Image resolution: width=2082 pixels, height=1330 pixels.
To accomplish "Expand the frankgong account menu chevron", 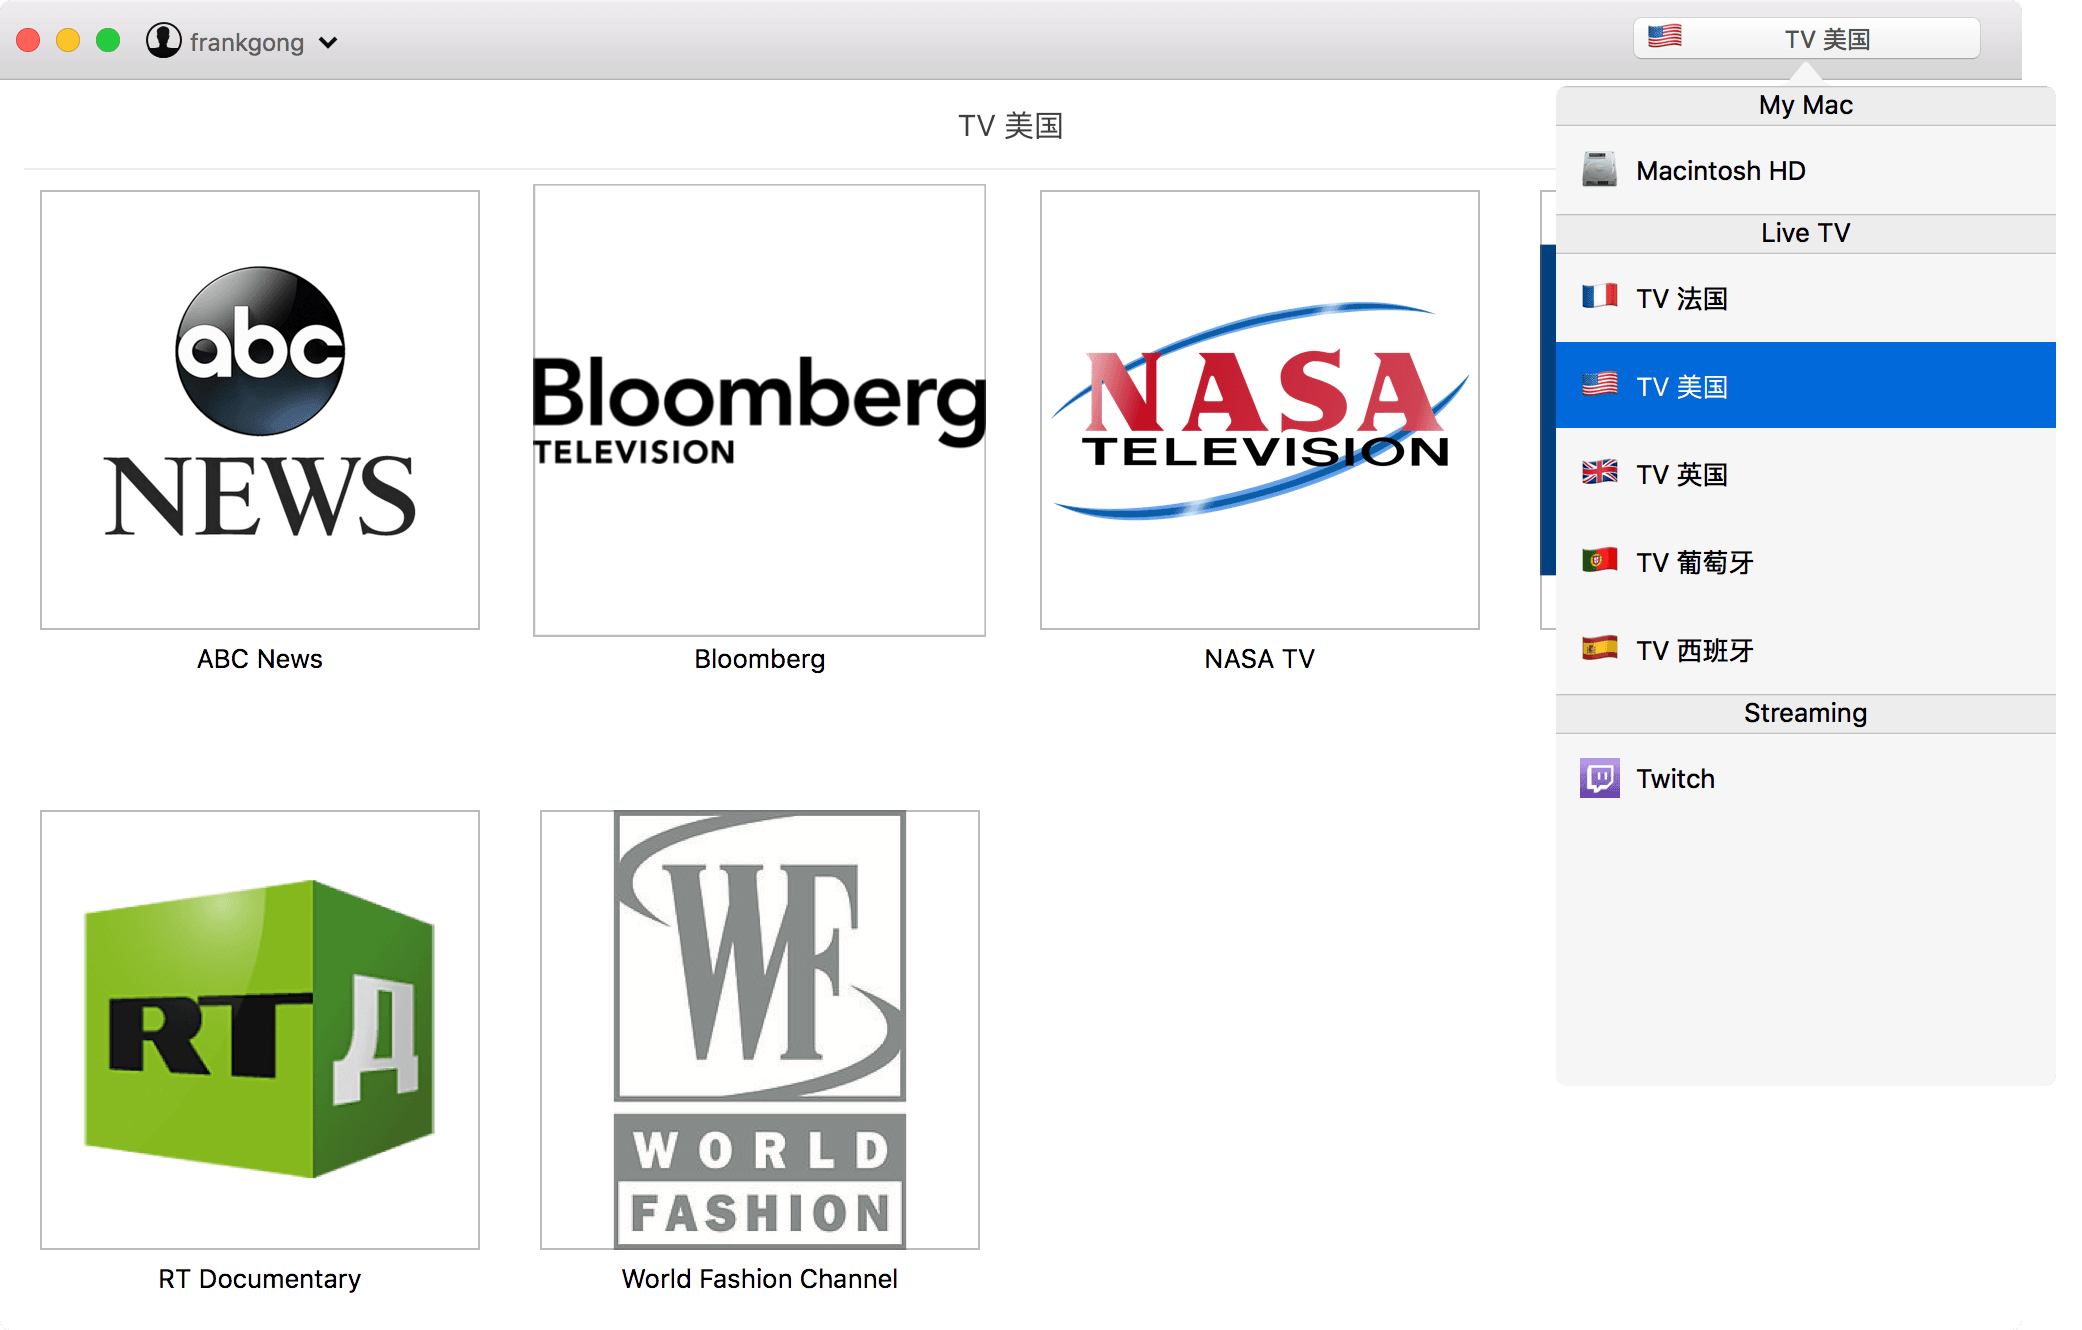I will click(328, 43).
